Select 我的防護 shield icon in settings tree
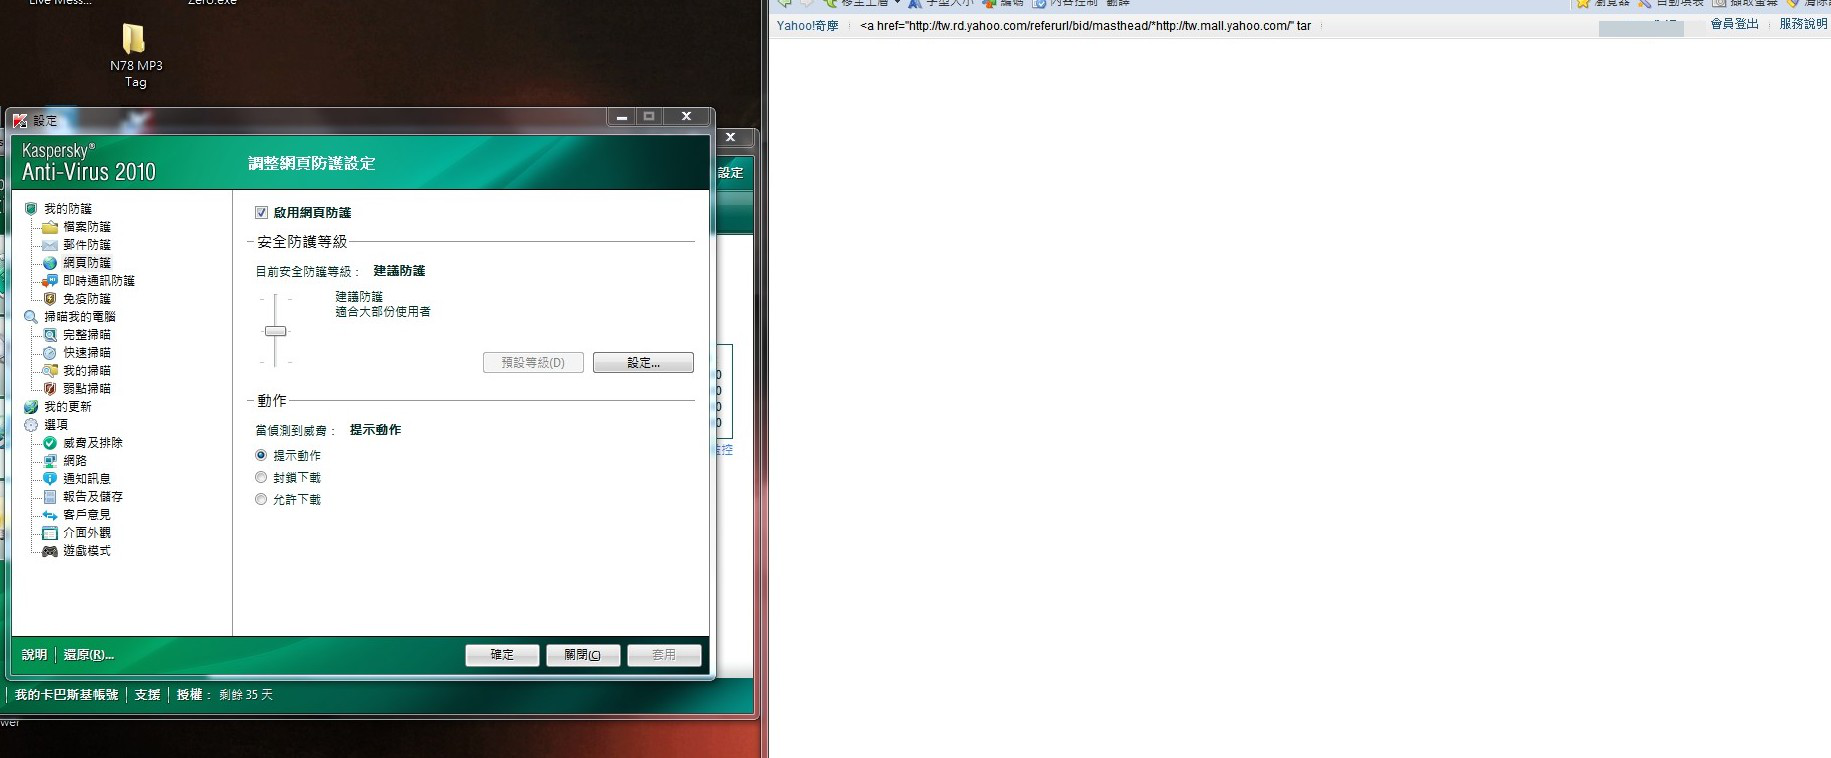Viewport: 1831px width, 758px height. pyautogui.click(x=31, y=209)
